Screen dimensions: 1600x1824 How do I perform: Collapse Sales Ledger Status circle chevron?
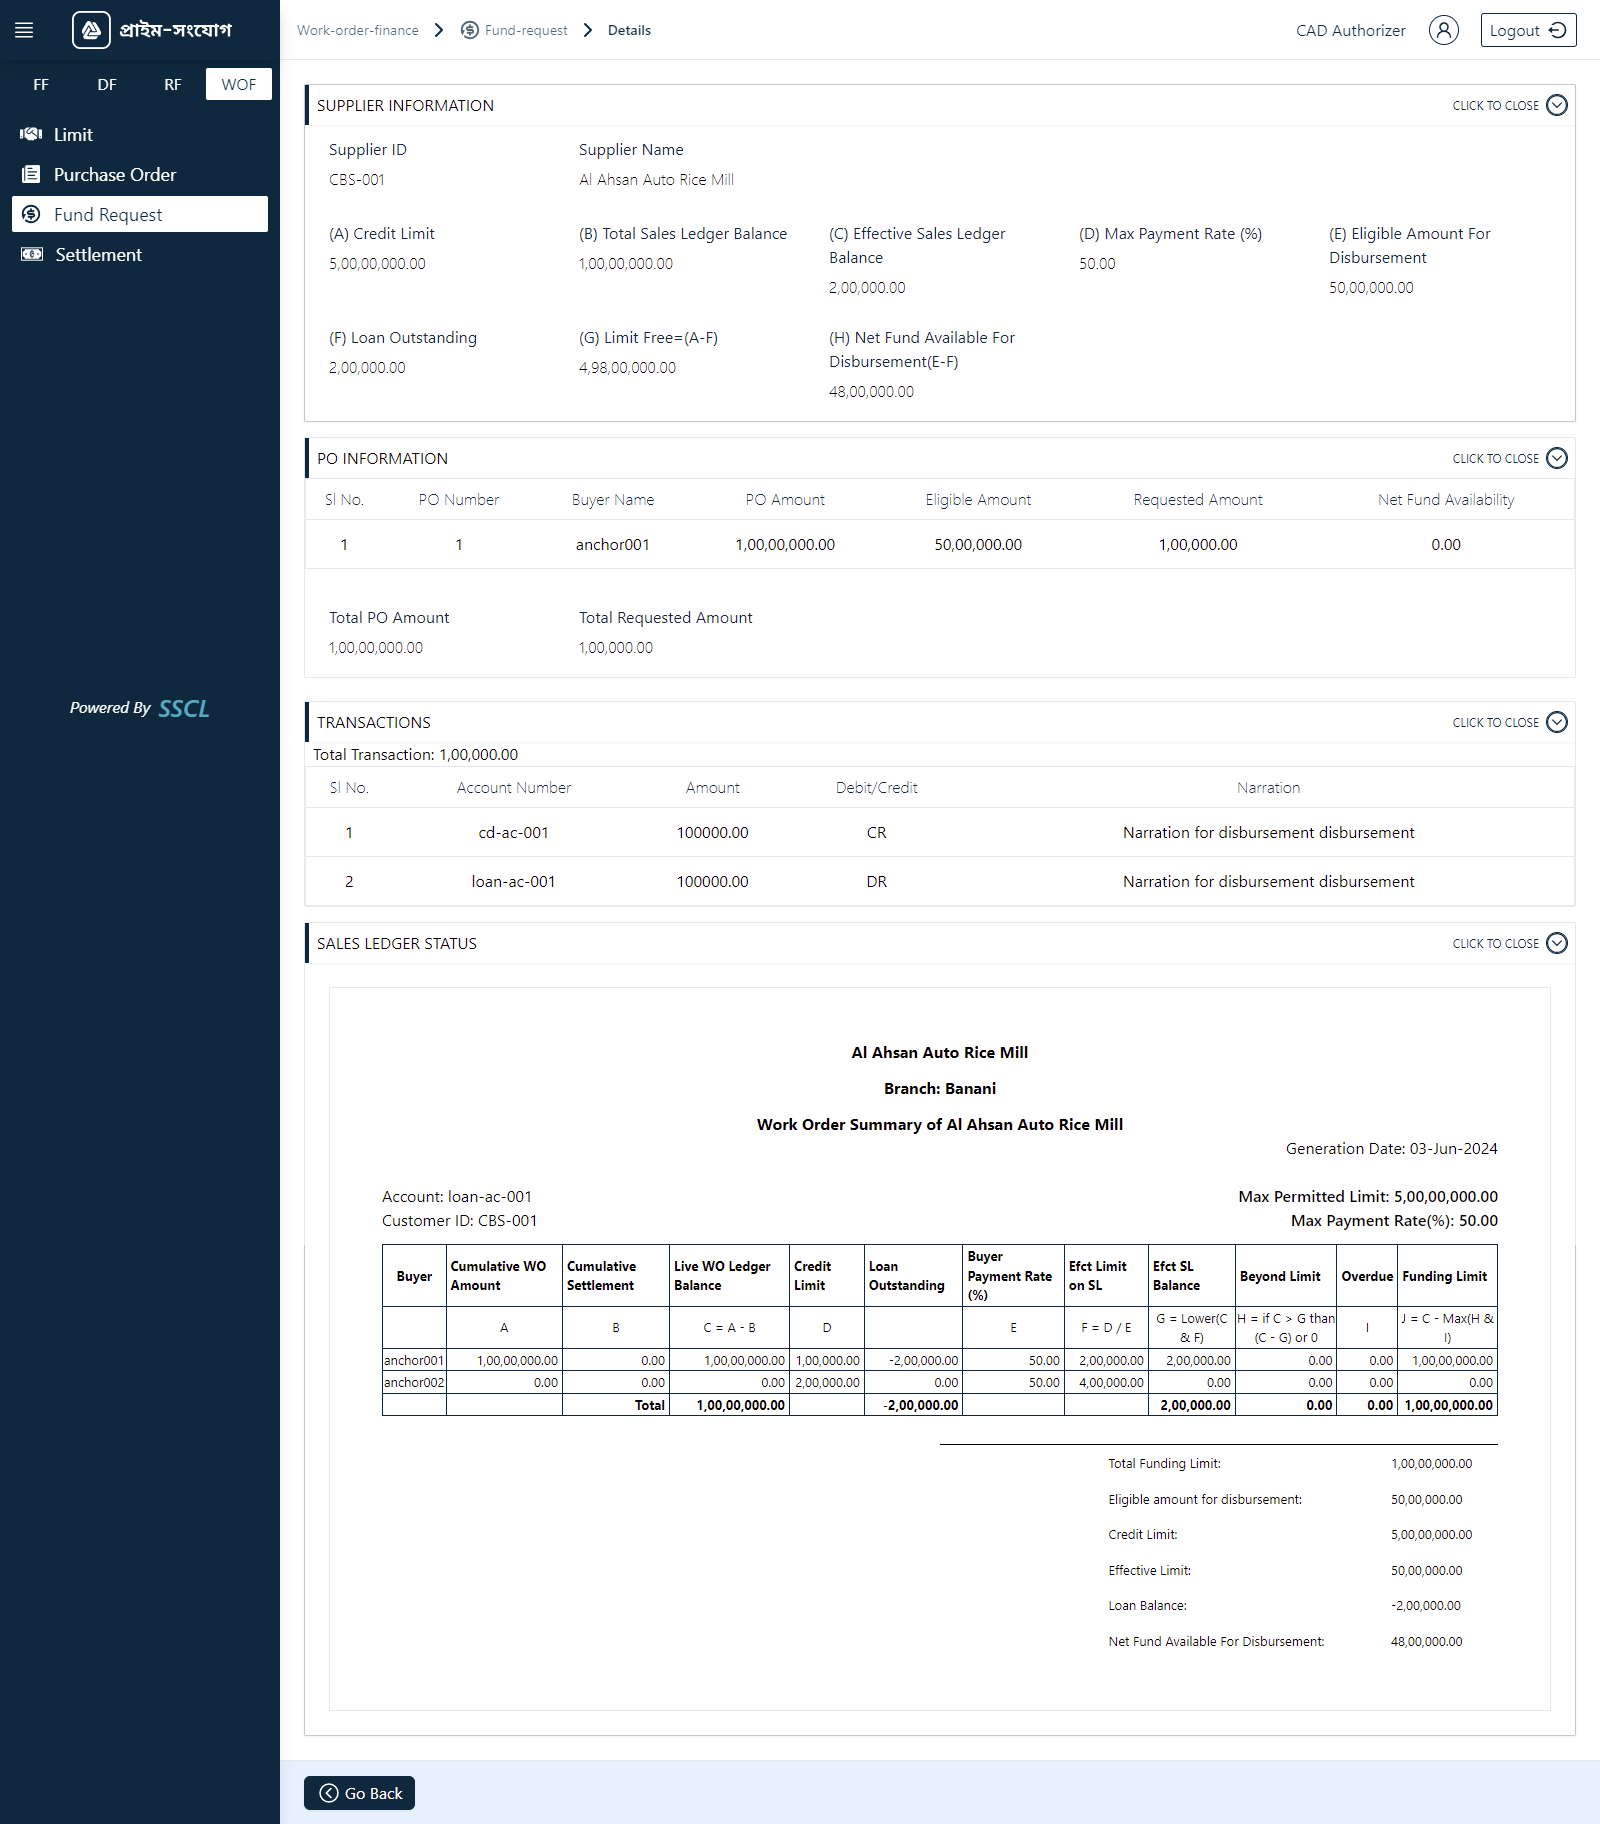tap(1557, 943)
